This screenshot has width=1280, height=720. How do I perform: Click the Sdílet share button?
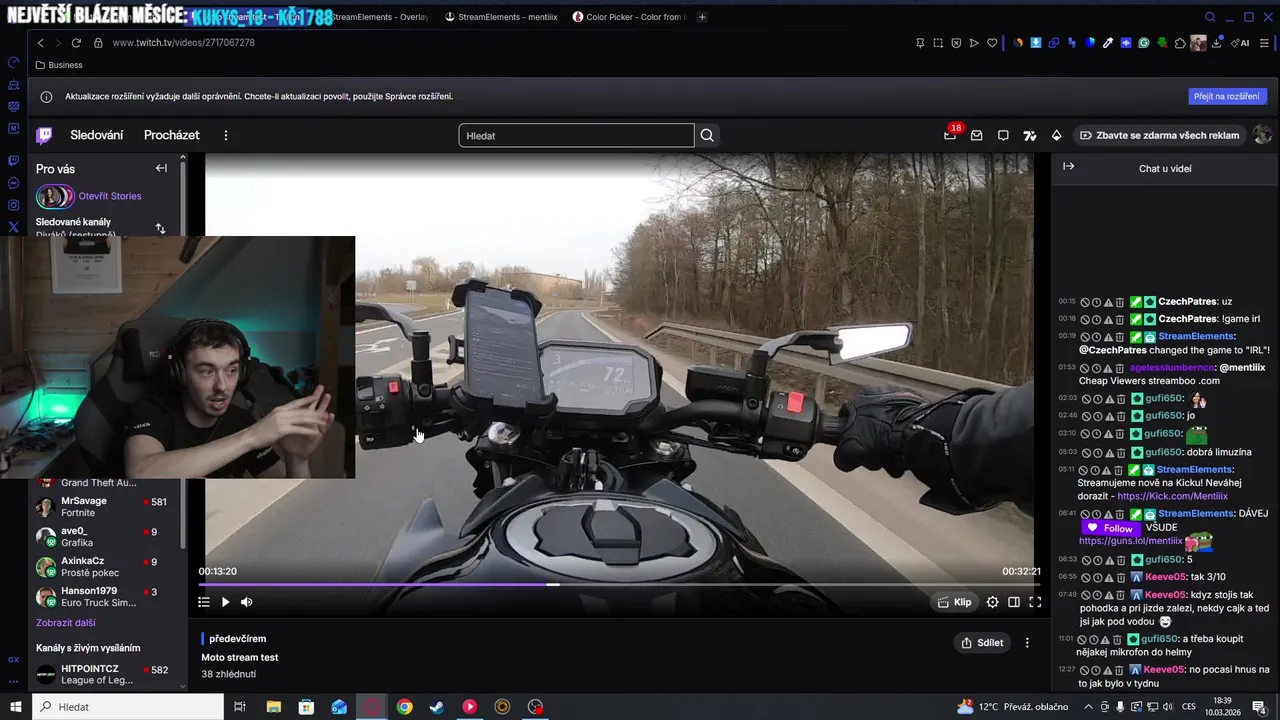pos(982,643)
